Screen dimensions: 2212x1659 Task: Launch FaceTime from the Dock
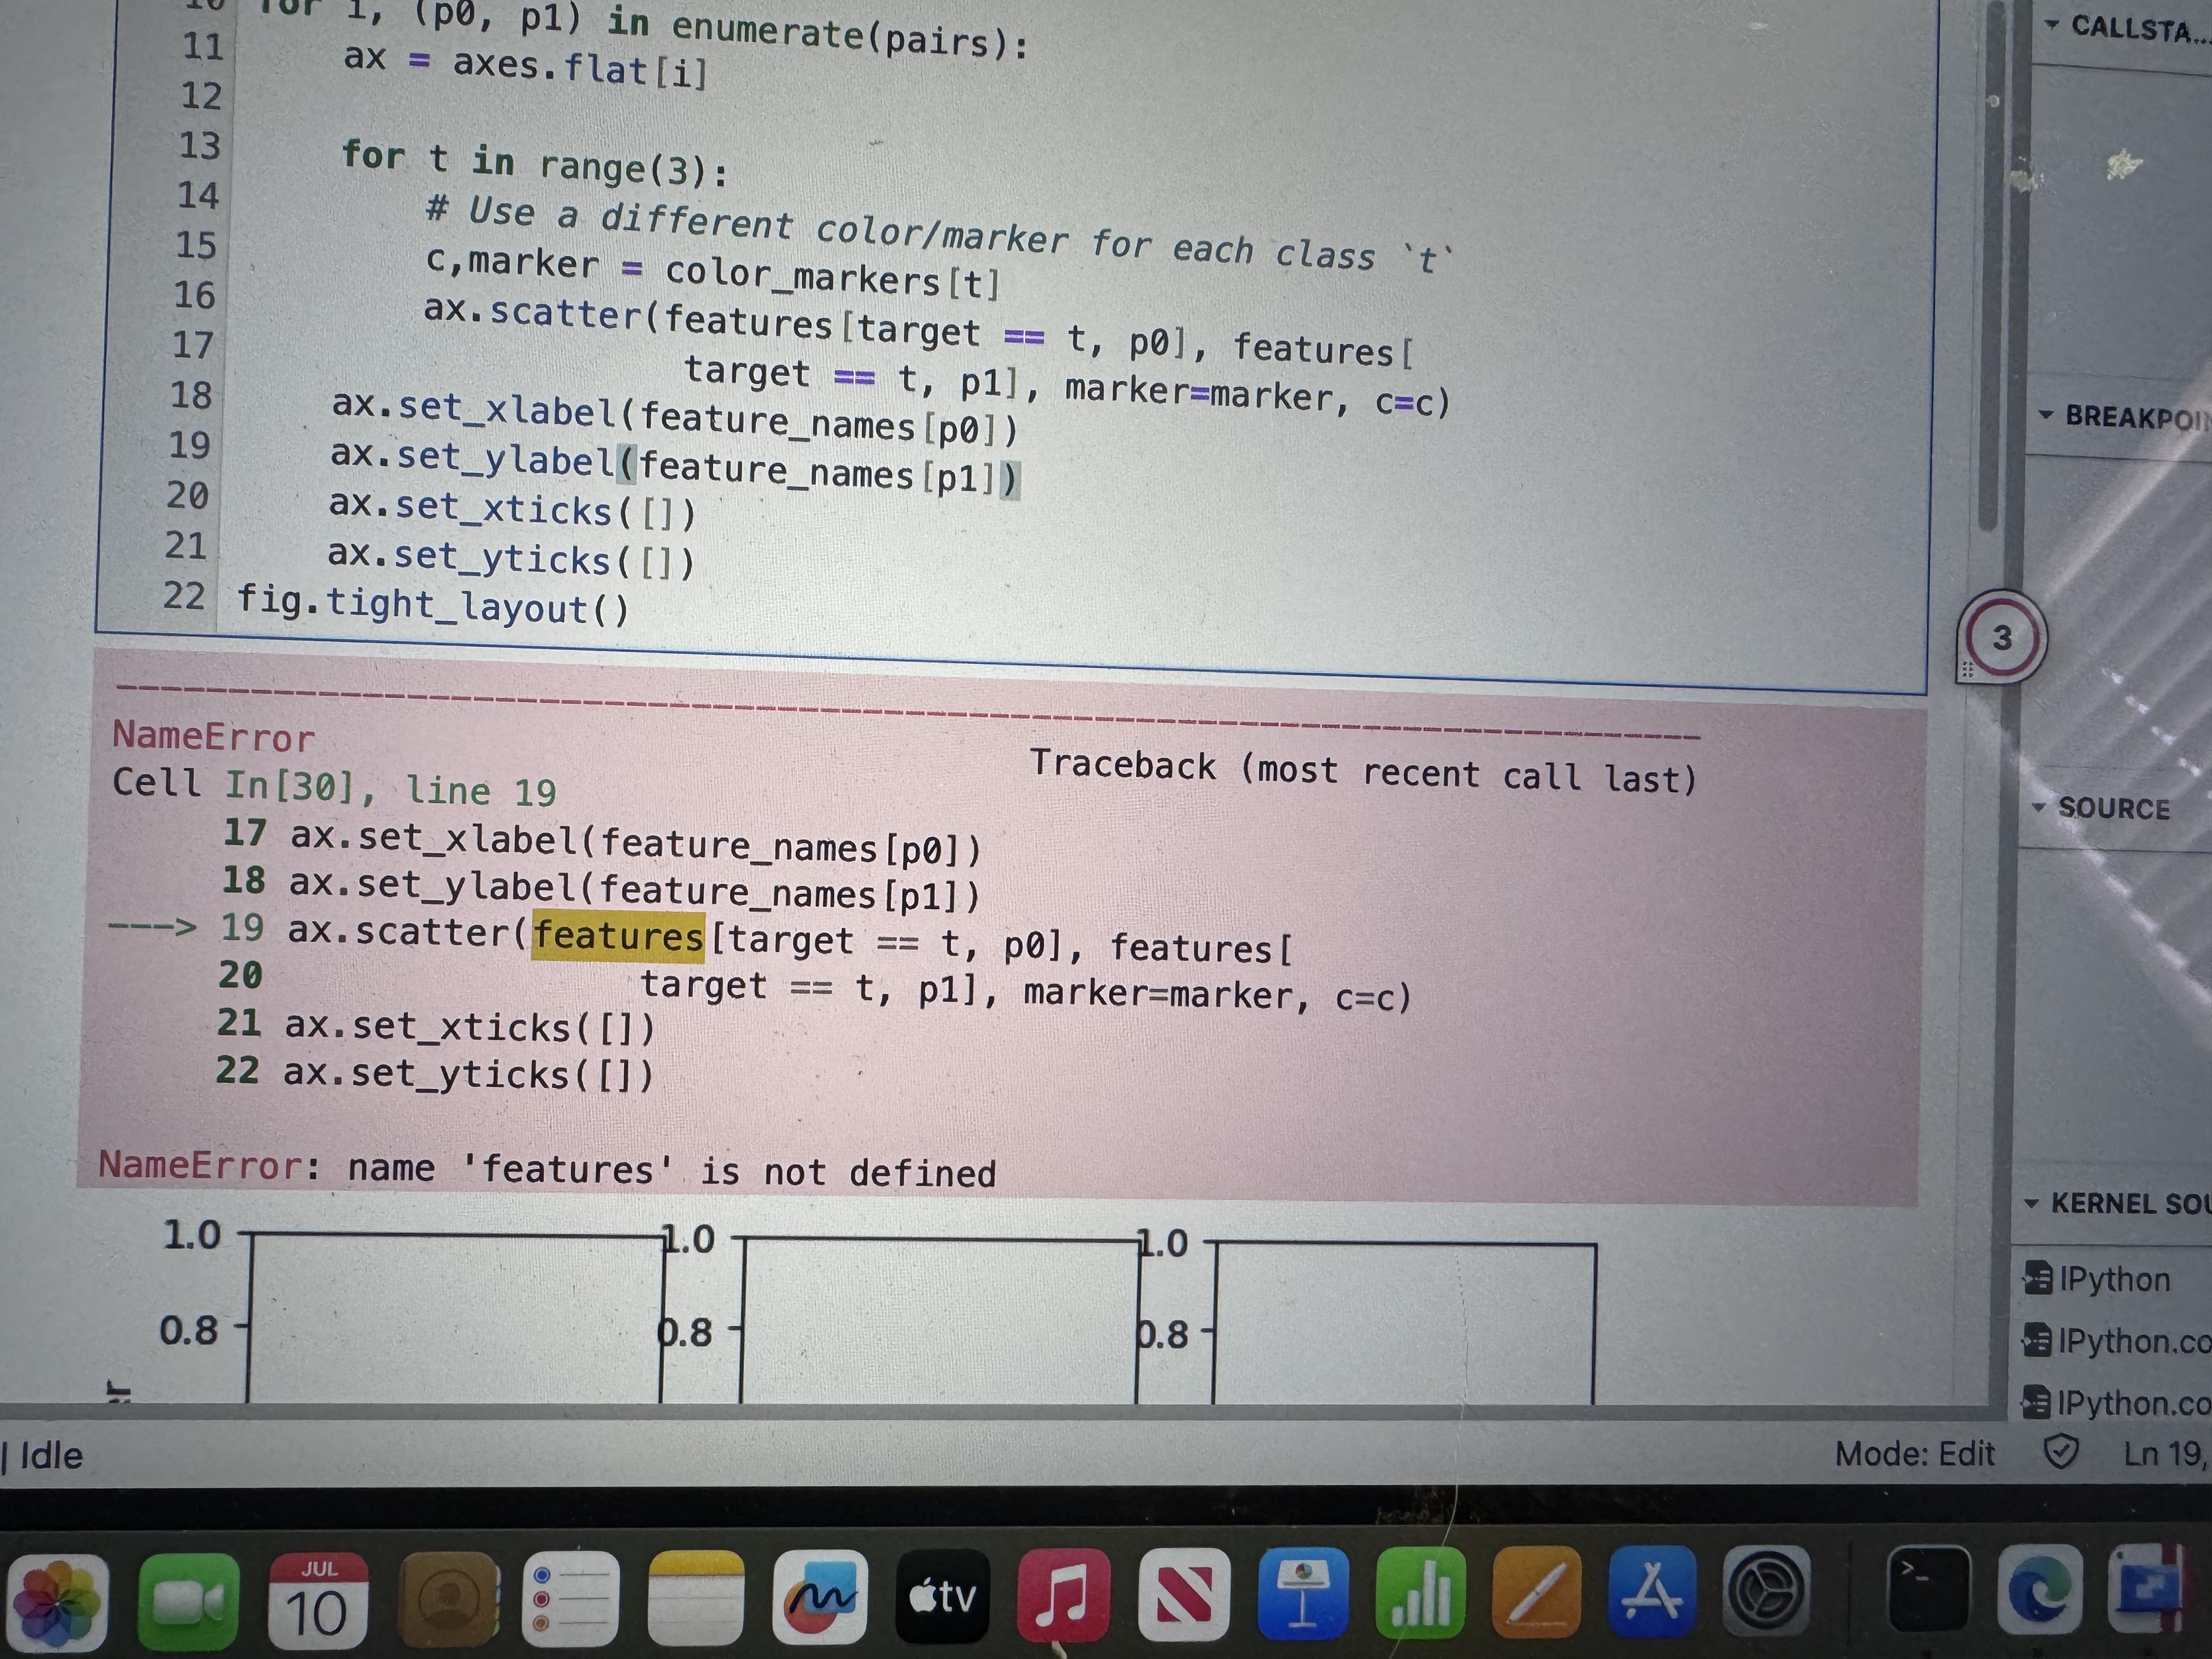click(x=188, y=1602)
